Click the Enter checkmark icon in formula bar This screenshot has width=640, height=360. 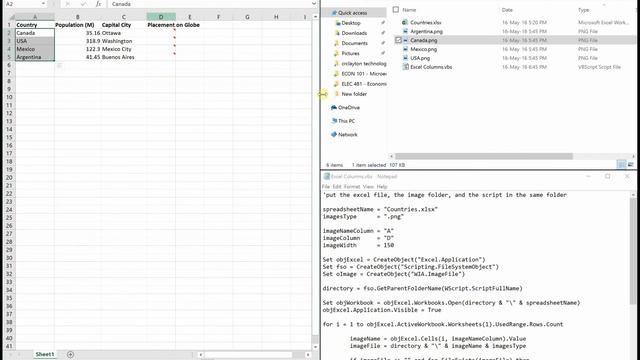tap(83, 4)
